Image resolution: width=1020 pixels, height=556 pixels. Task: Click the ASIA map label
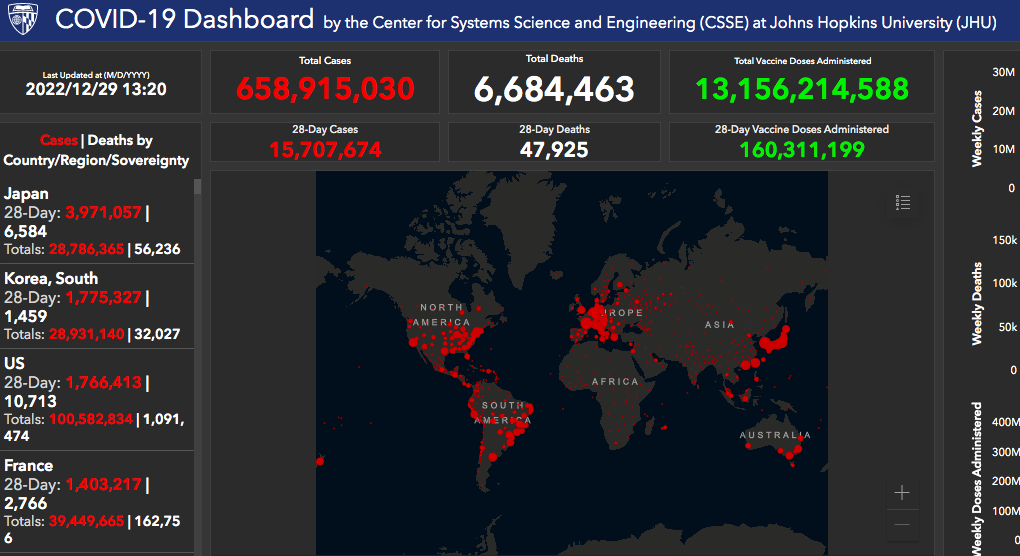(719, 324)
